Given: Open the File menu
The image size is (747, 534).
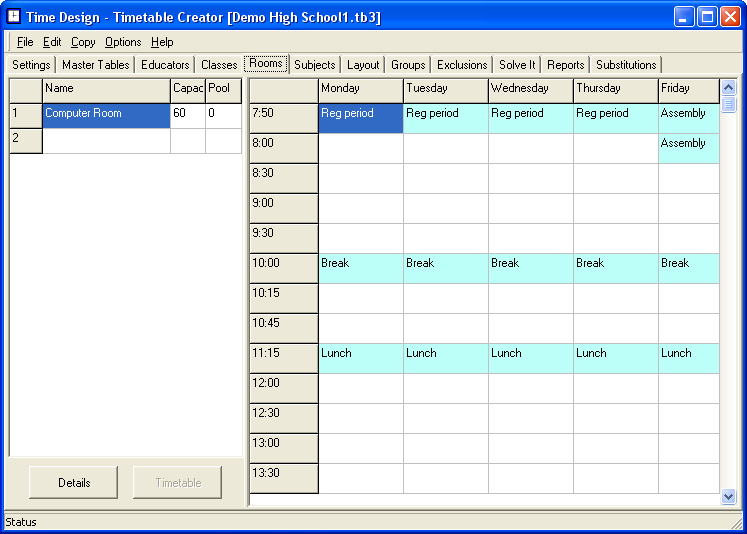Looking at the screenshot, I should [x=25, y=42].
